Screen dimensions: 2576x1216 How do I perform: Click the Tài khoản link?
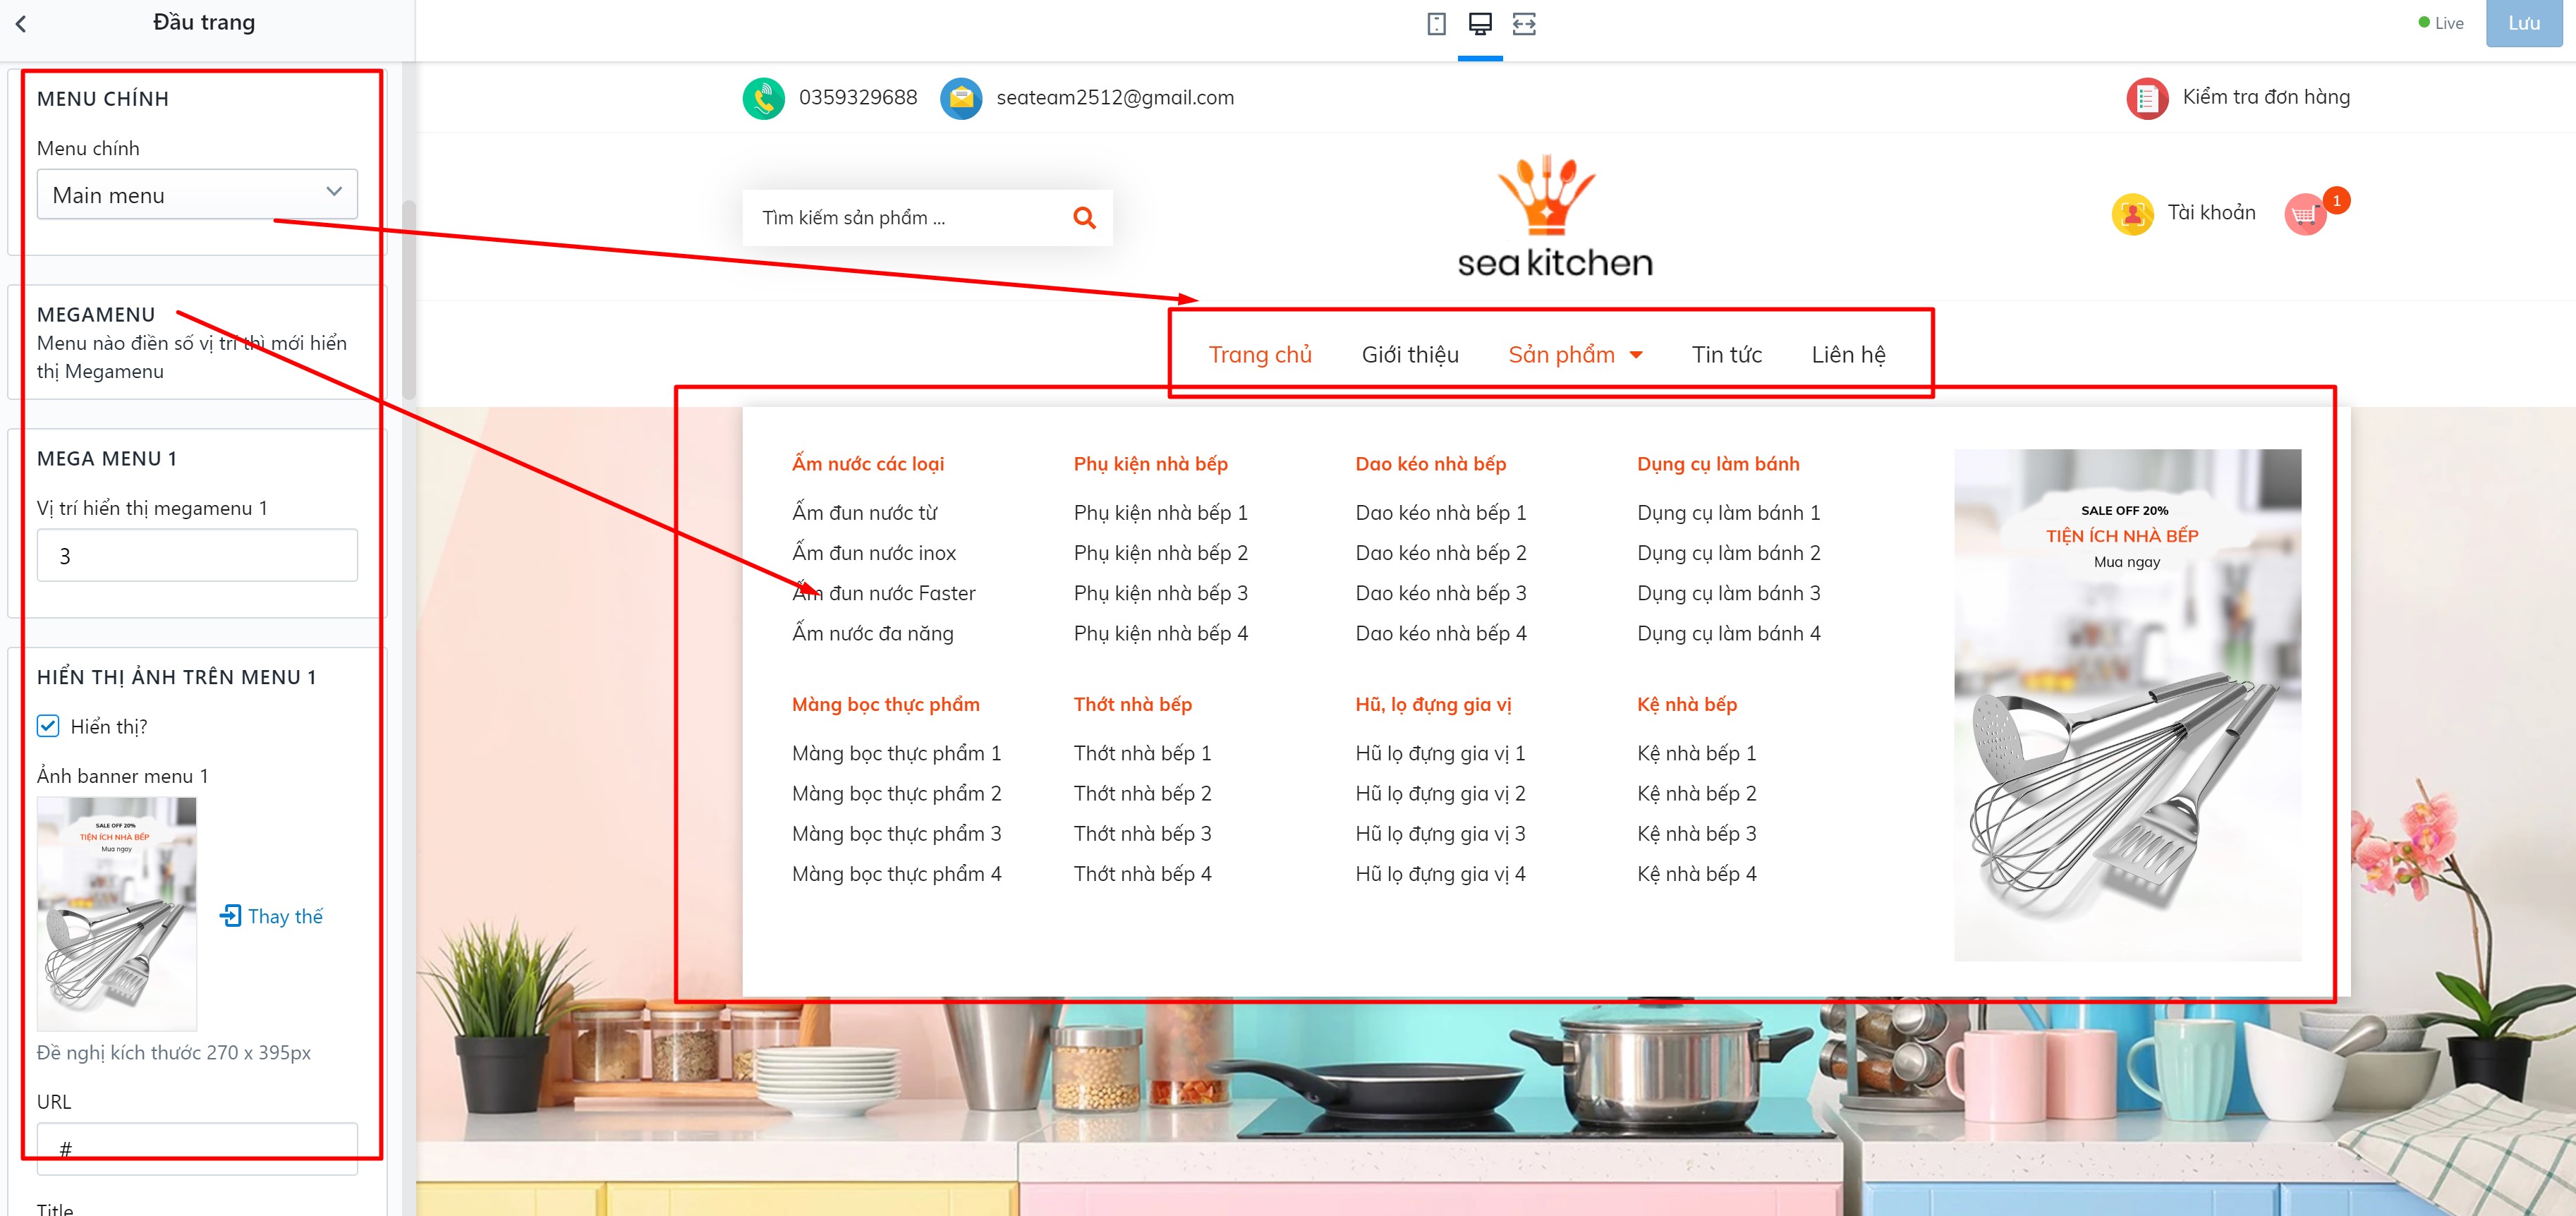coord(2211,212)
